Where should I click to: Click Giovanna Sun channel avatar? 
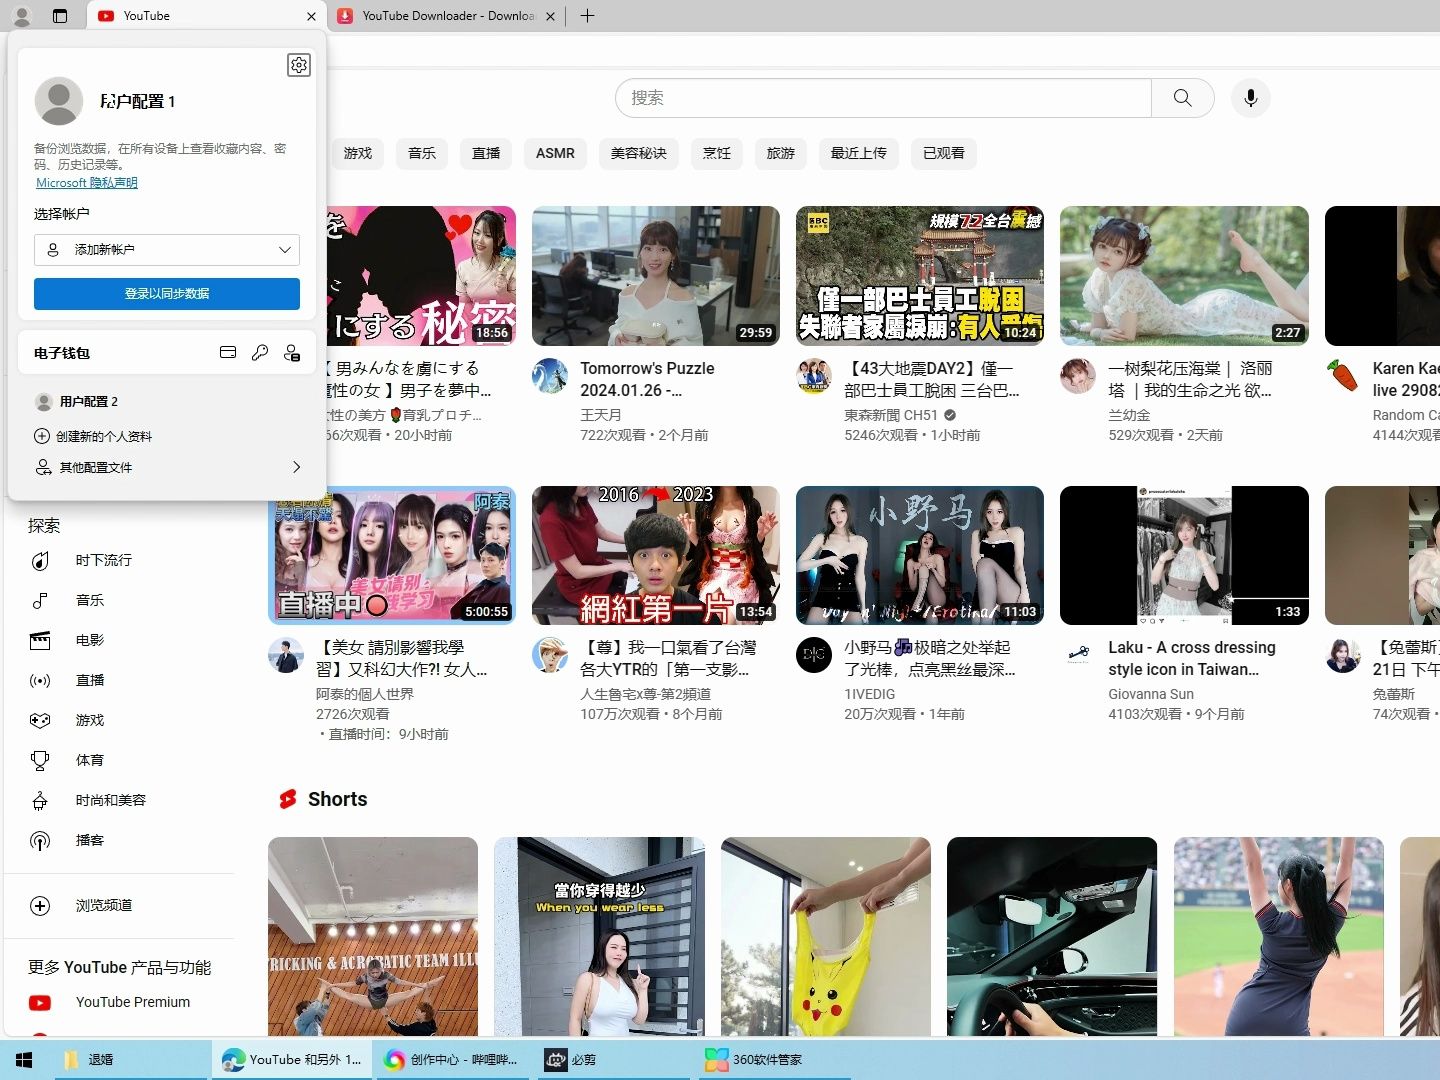tap(1078, 655)
